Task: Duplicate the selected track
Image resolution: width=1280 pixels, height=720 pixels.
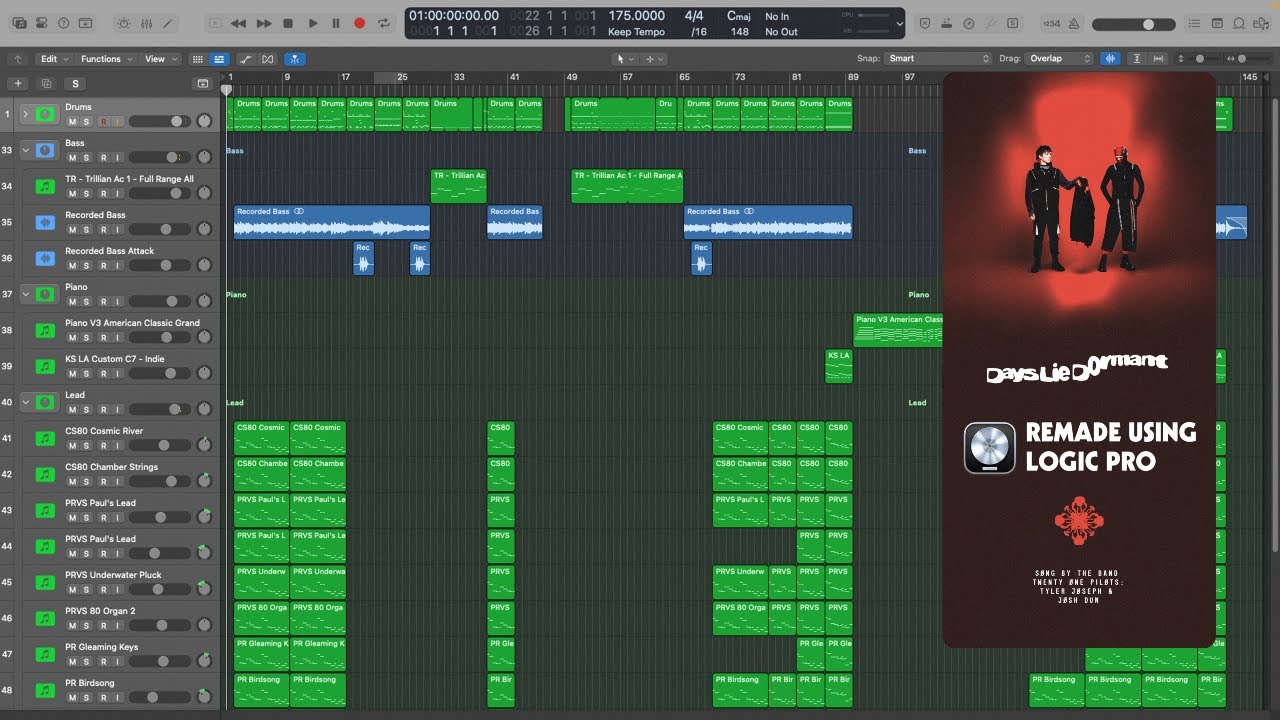Action: click(x=47, y=84)
